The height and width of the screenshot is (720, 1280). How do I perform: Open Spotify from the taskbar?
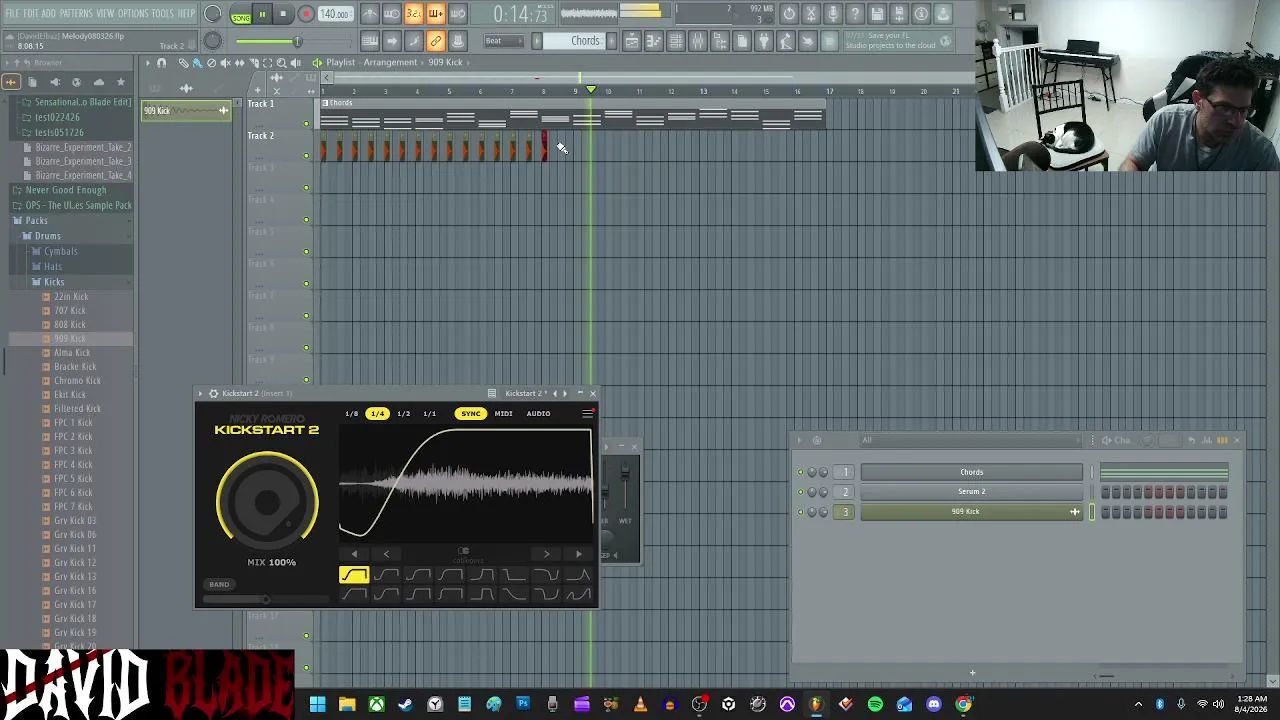pyautogui.click(x=875, y=705)
